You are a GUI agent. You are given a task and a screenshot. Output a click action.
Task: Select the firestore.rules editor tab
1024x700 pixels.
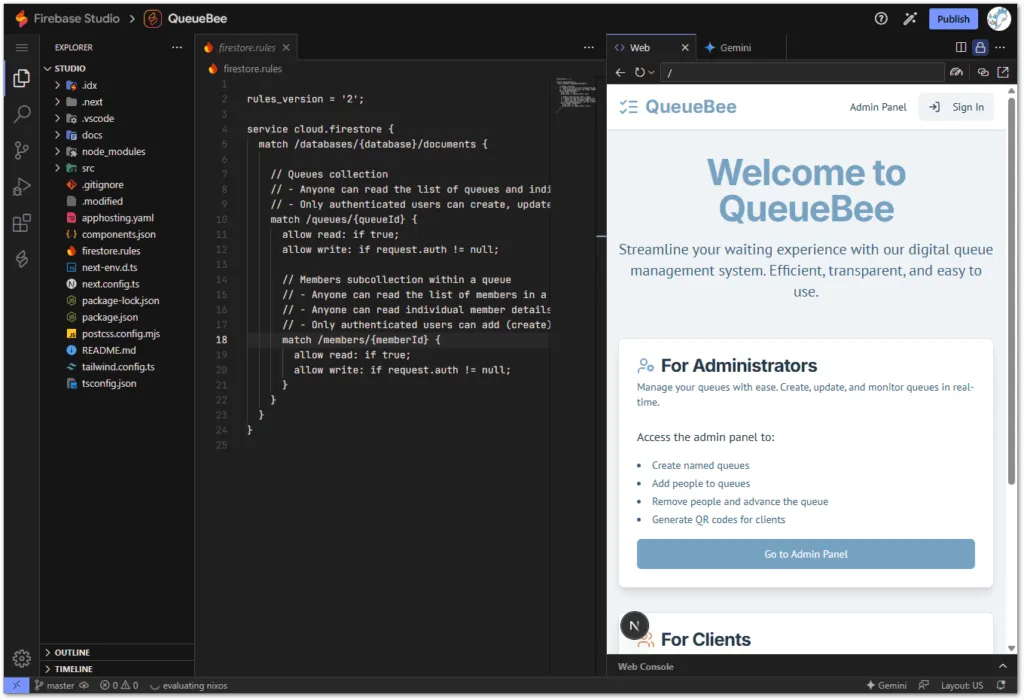[247, 47]
